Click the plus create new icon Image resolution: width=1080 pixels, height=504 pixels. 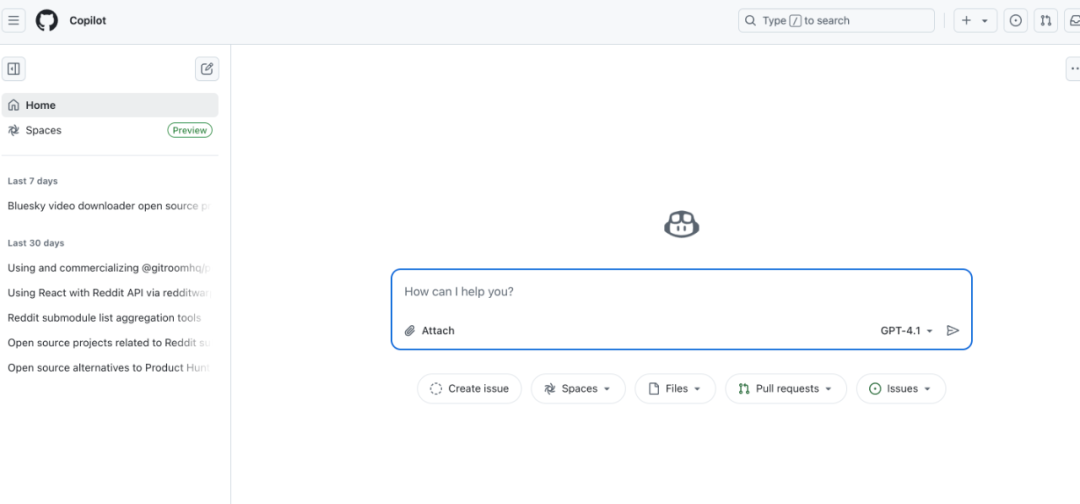tap(966, 21)
